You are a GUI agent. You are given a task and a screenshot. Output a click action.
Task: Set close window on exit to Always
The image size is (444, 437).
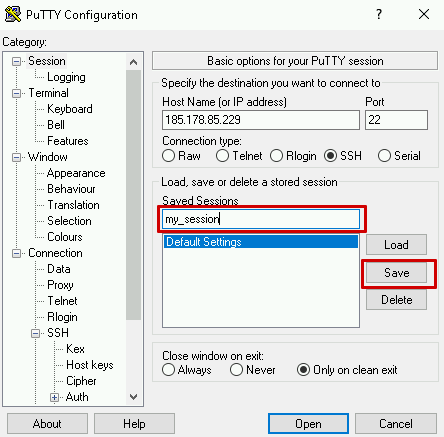coord(168,370)
